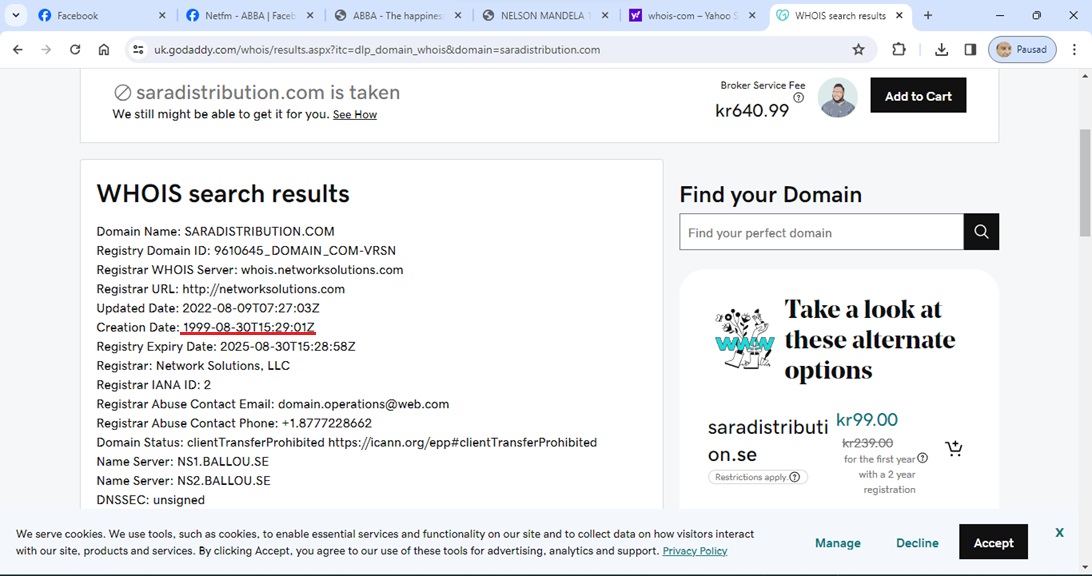Click the page vertical scrollbar thumb
Screen dimensions: 1092x576
tap(1084, 183)
